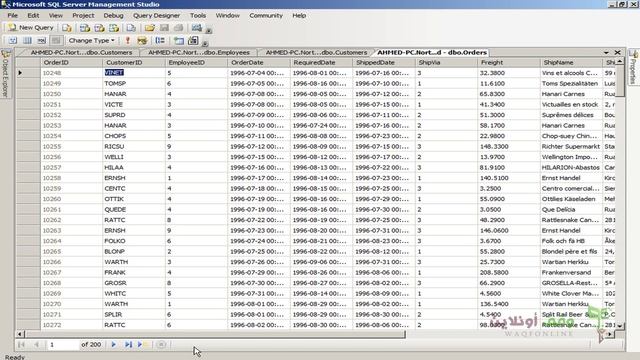Click the horizontal scrollbar left arrow
Viewport: 640px width, 360px height.
[x=20, y=334]
